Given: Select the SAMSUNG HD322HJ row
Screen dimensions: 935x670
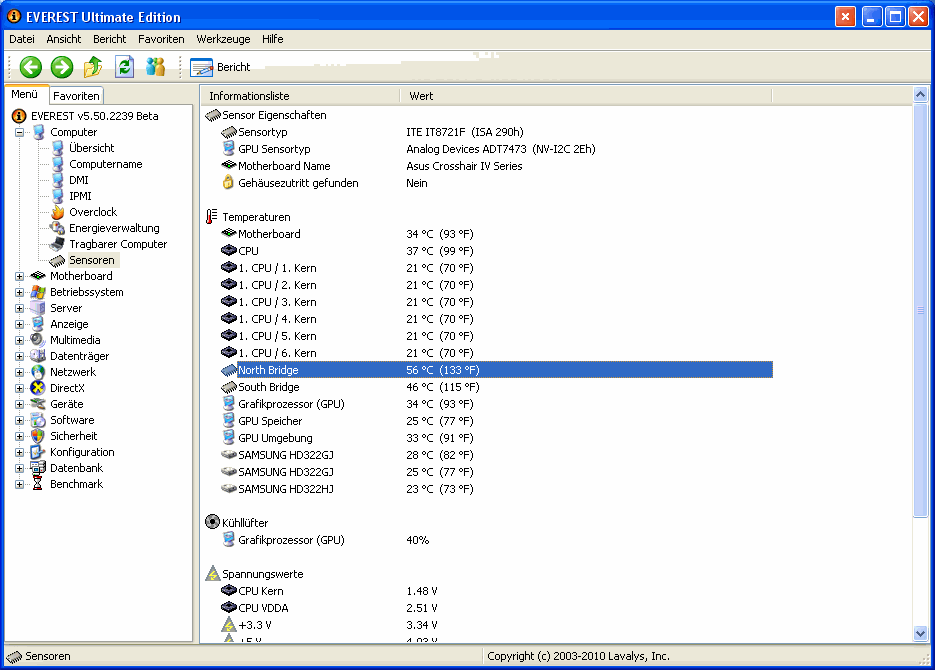Looking at the screenshot, I should (496, 489).
